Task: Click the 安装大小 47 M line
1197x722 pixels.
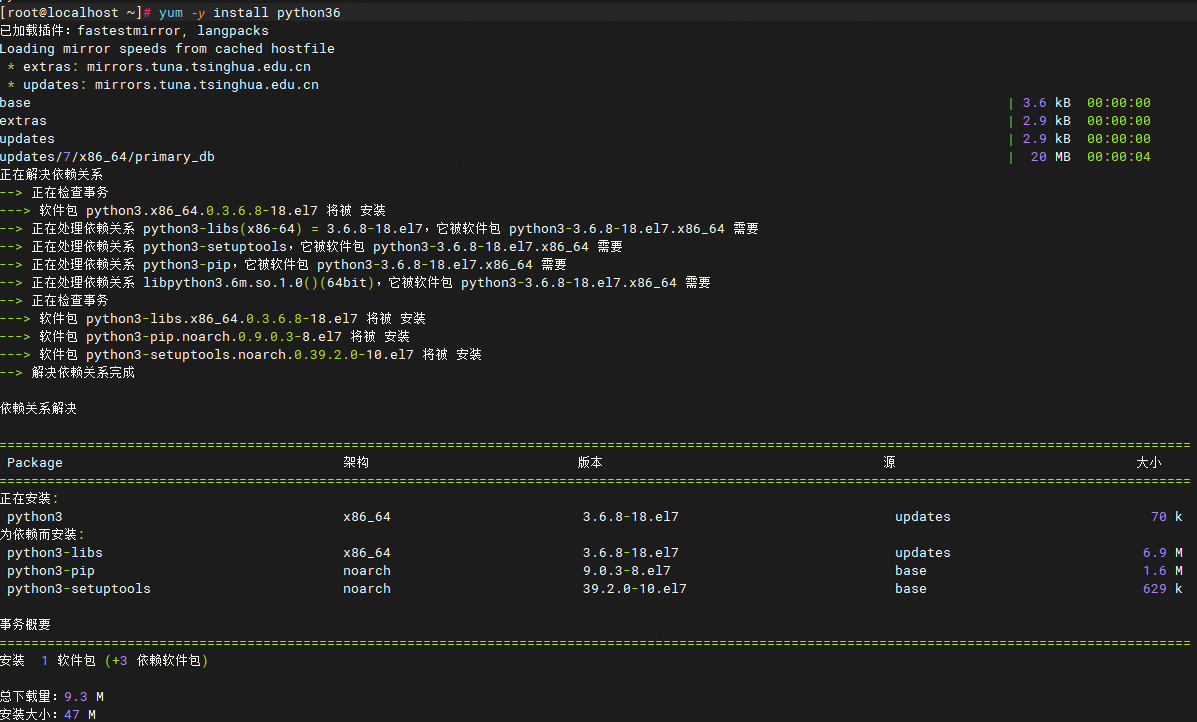Action: tap(48, 715)
